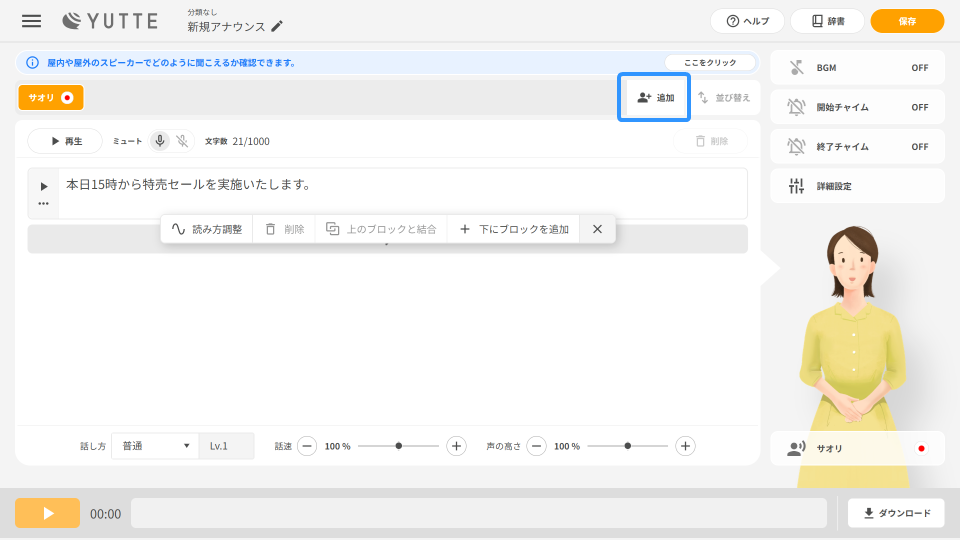Choose 読み方調整 from the block toolbar
Viewport: 960px width, 540px height.
[207, 229]
